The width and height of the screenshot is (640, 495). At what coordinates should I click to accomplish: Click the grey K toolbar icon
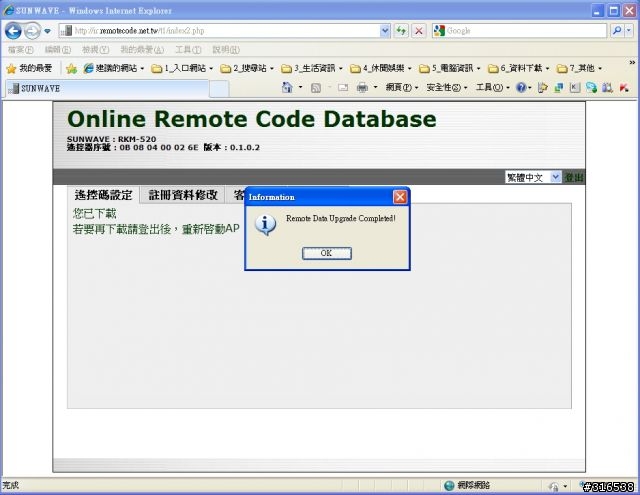click(575, 88)
